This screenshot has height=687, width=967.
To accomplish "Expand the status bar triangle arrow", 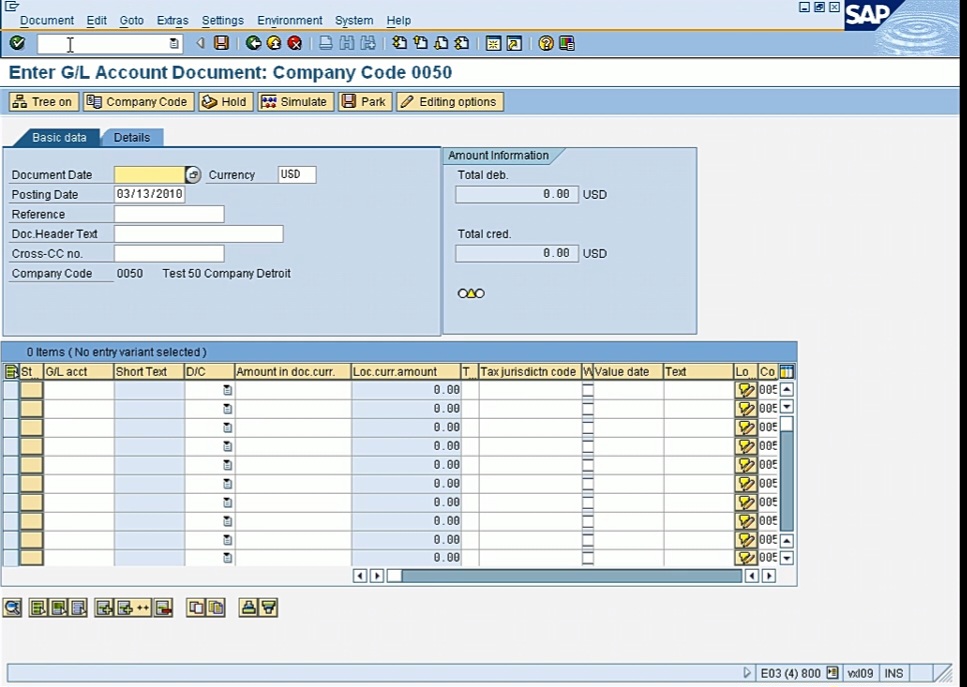I will click(747, 673).
